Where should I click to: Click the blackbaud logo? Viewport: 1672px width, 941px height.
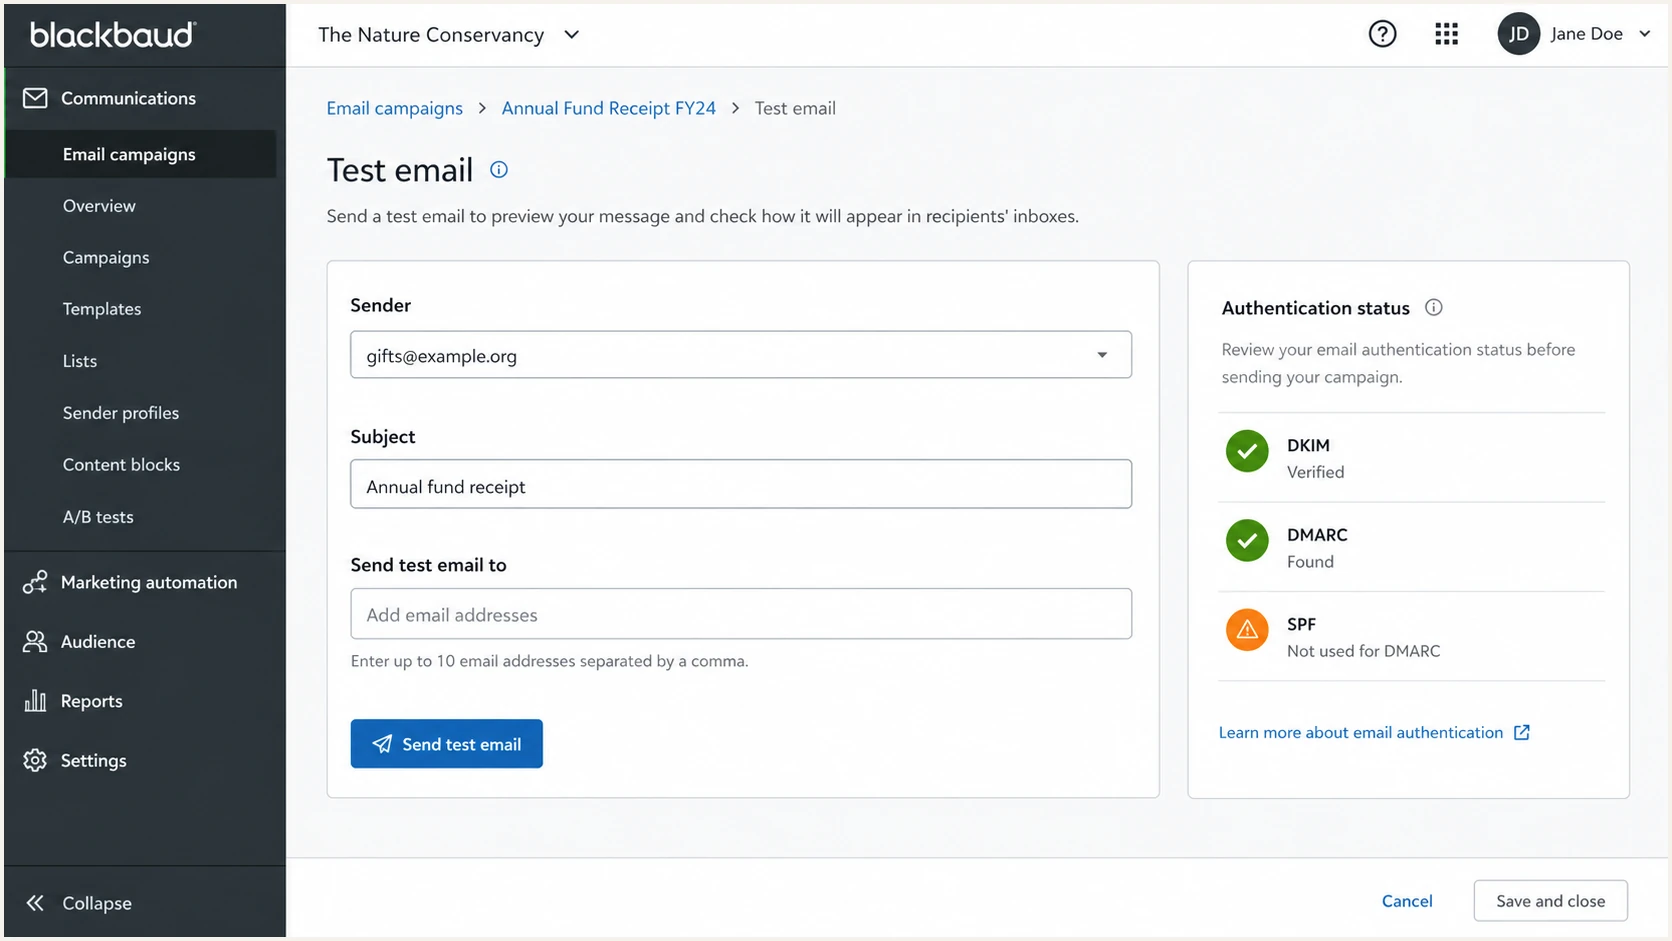(113, 35)
